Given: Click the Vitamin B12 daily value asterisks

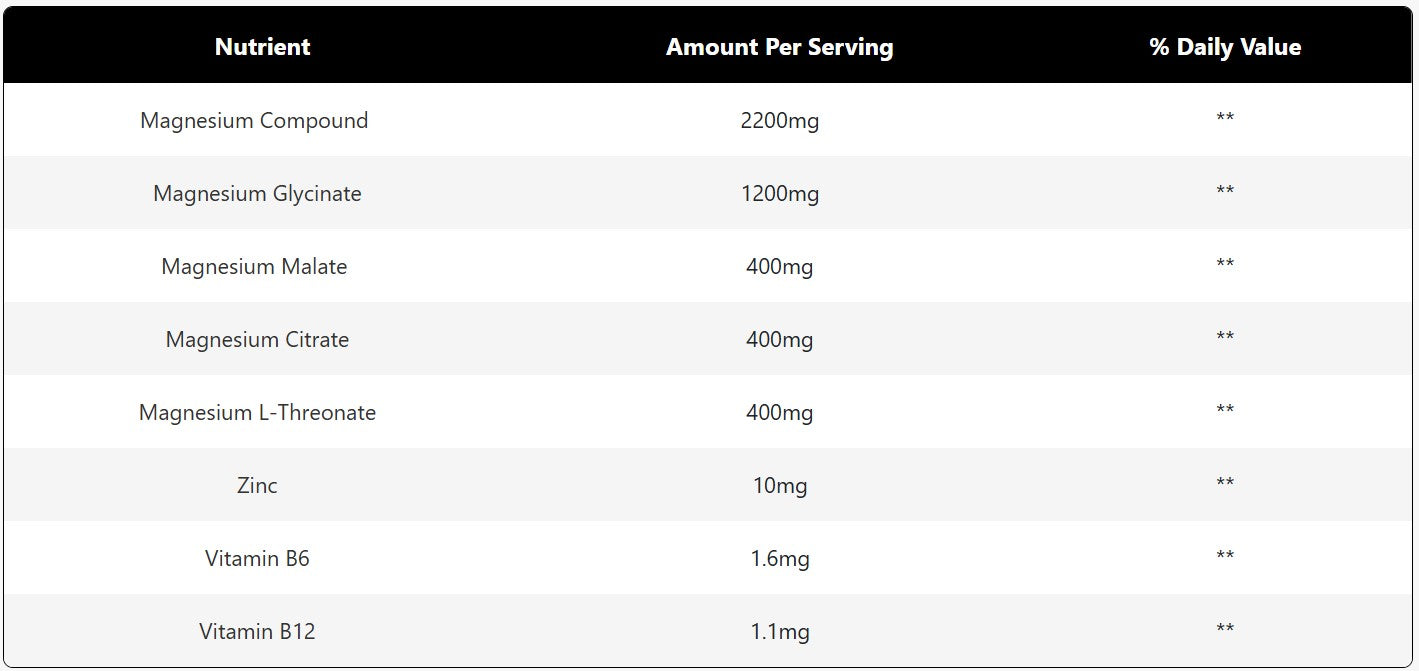Looking at the screenshot, I should coord(1225,629).
